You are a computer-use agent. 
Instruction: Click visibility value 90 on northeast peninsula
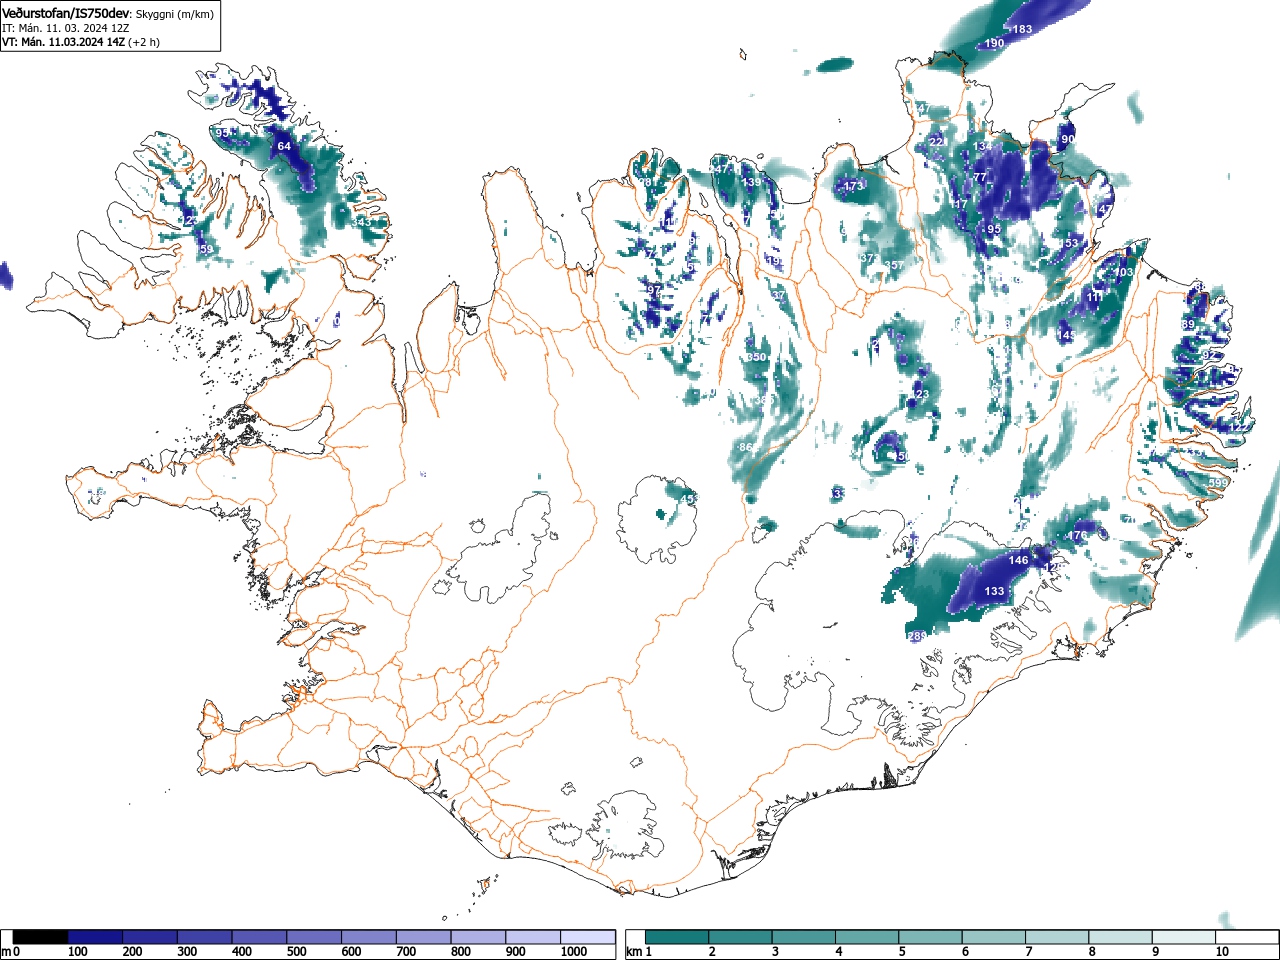pyautogui.click(x=1068, y=139)
